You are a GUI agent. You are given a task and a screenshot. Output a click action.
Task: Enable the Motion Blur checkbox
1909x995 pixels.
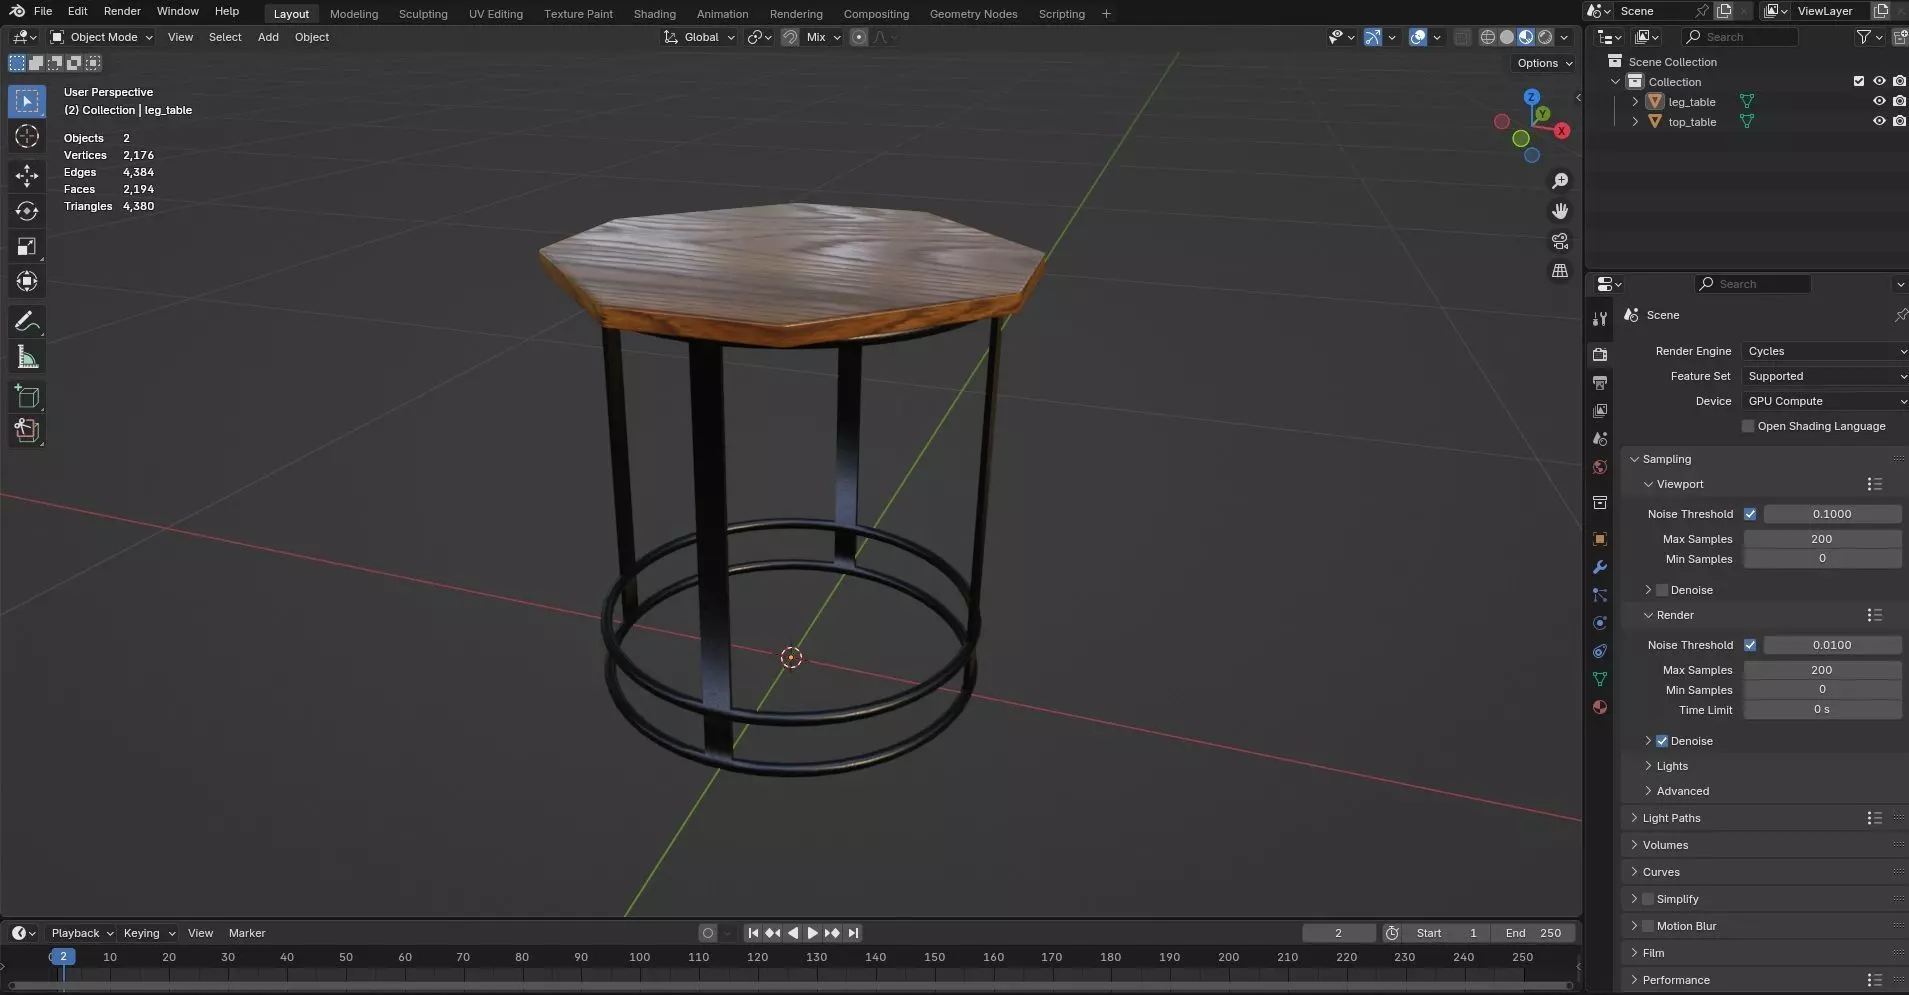click(x=1648, y=926)
